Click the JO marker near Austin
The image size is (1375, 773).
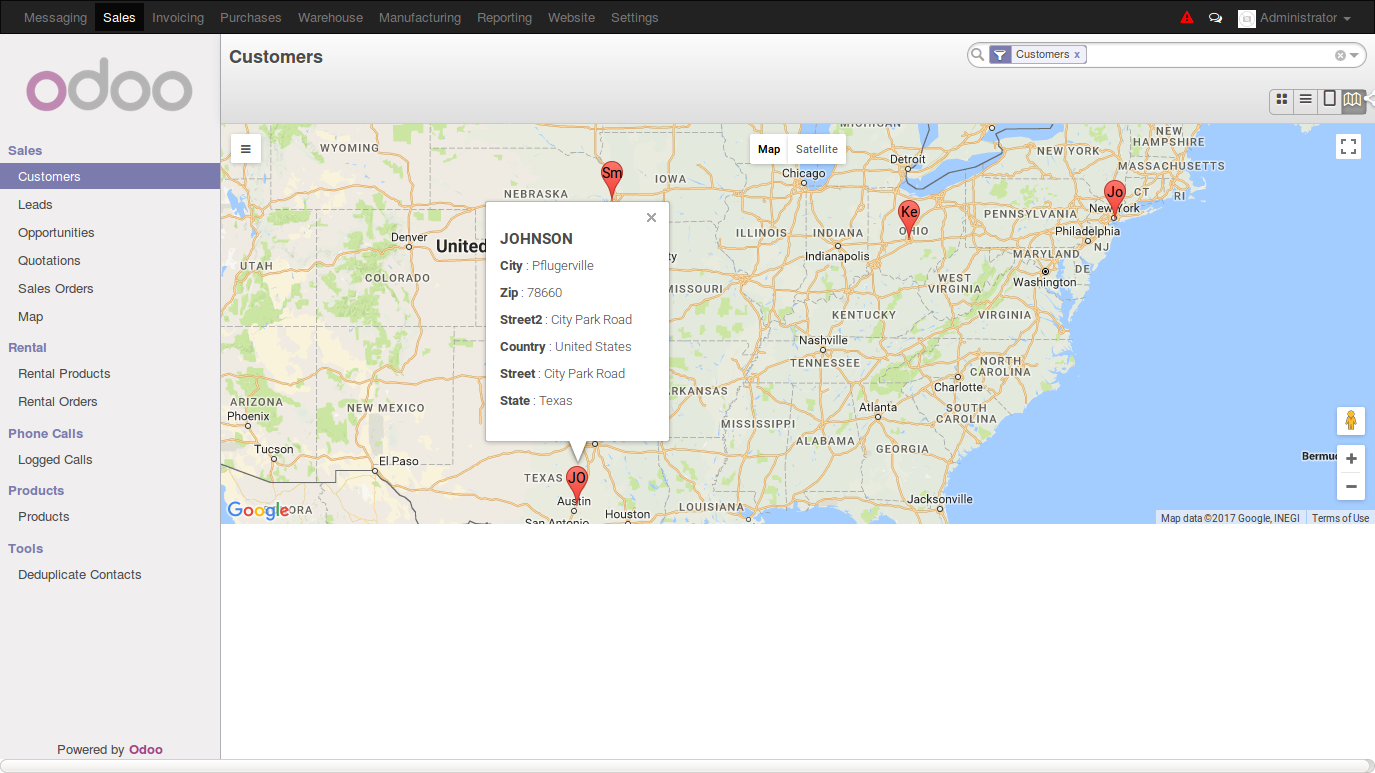[x=577, y=484]
